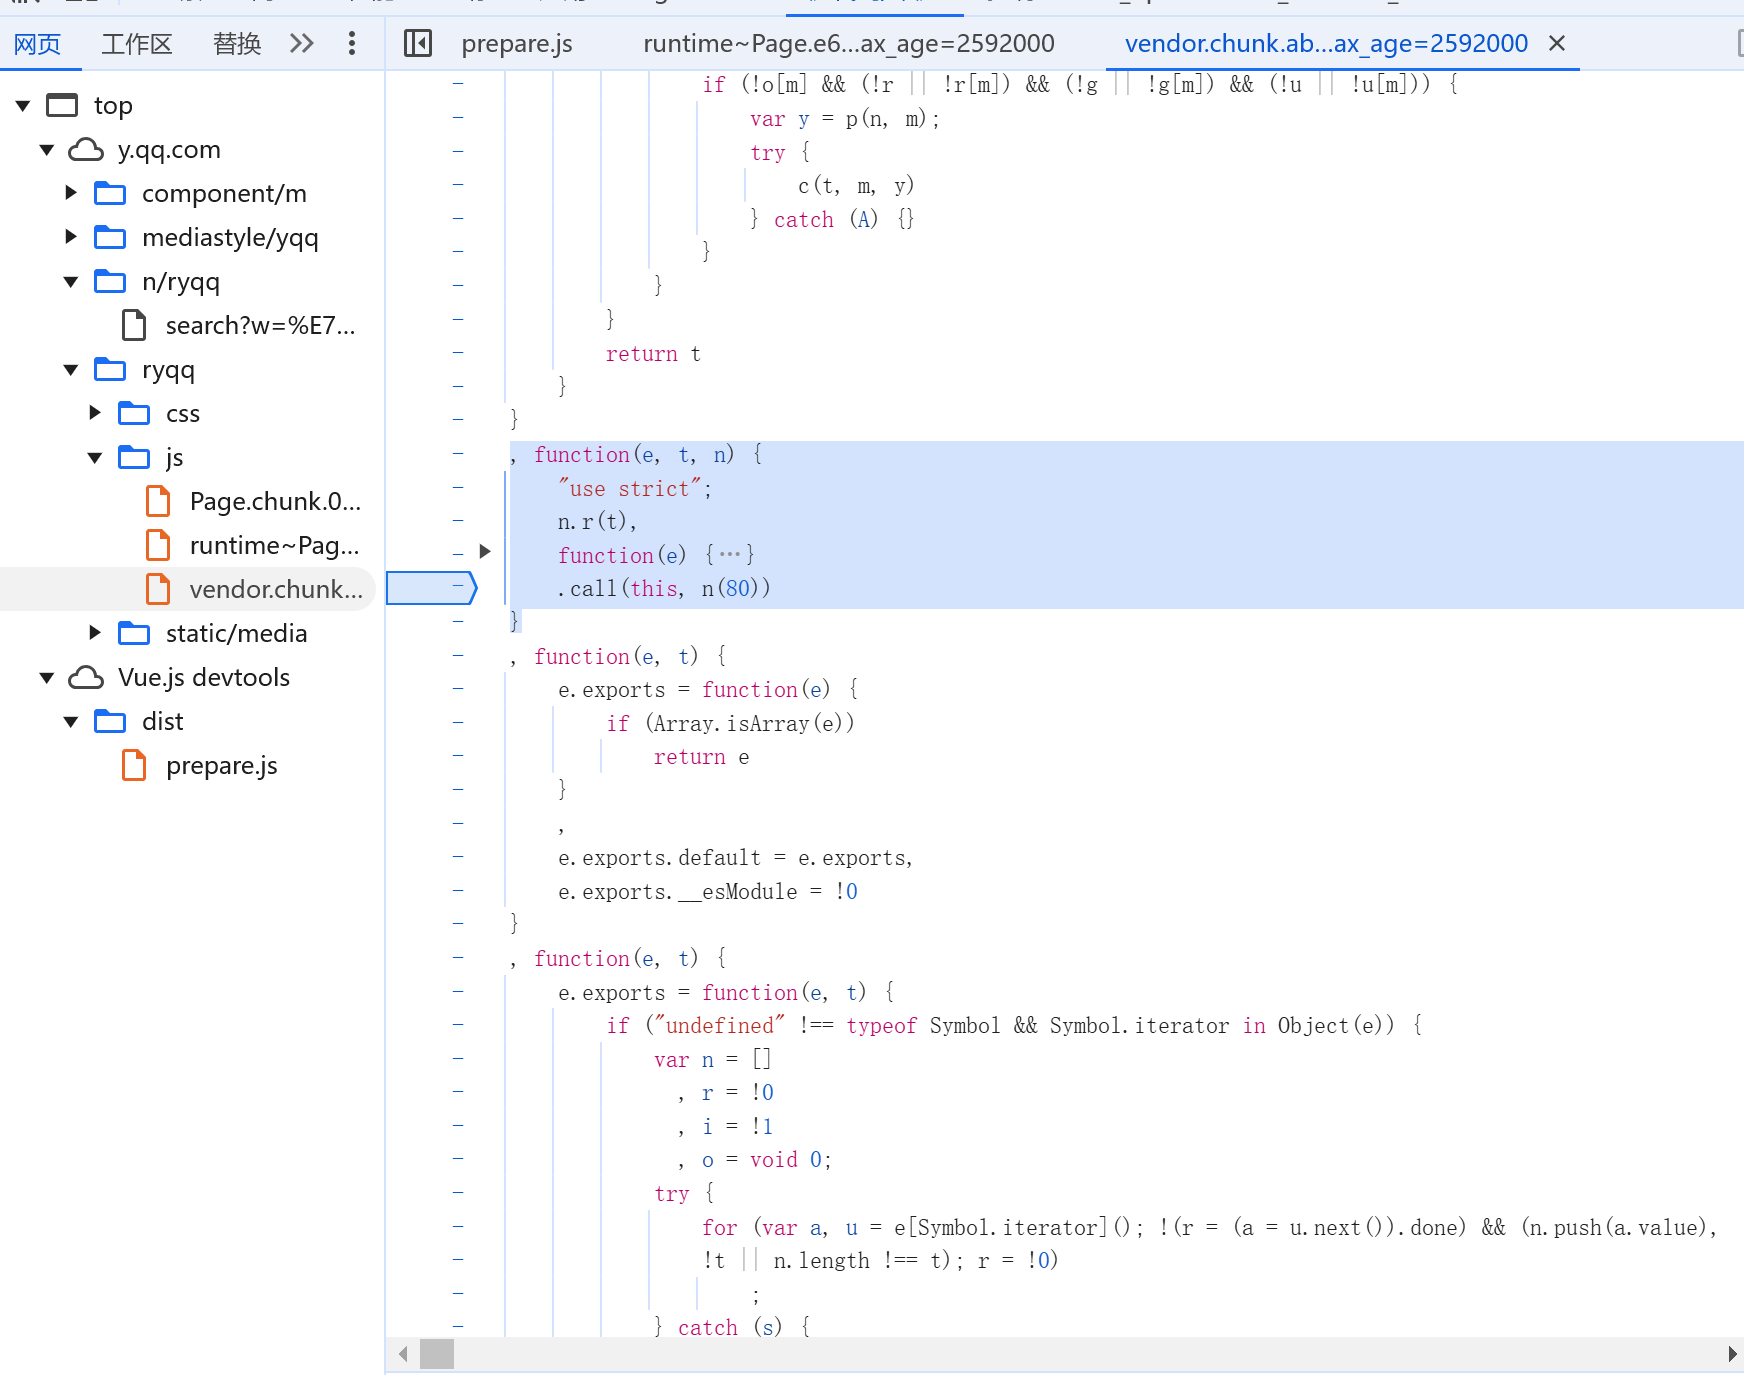Click the top frame icon
The image size is (1744, 1375).
tap(62, 105)
